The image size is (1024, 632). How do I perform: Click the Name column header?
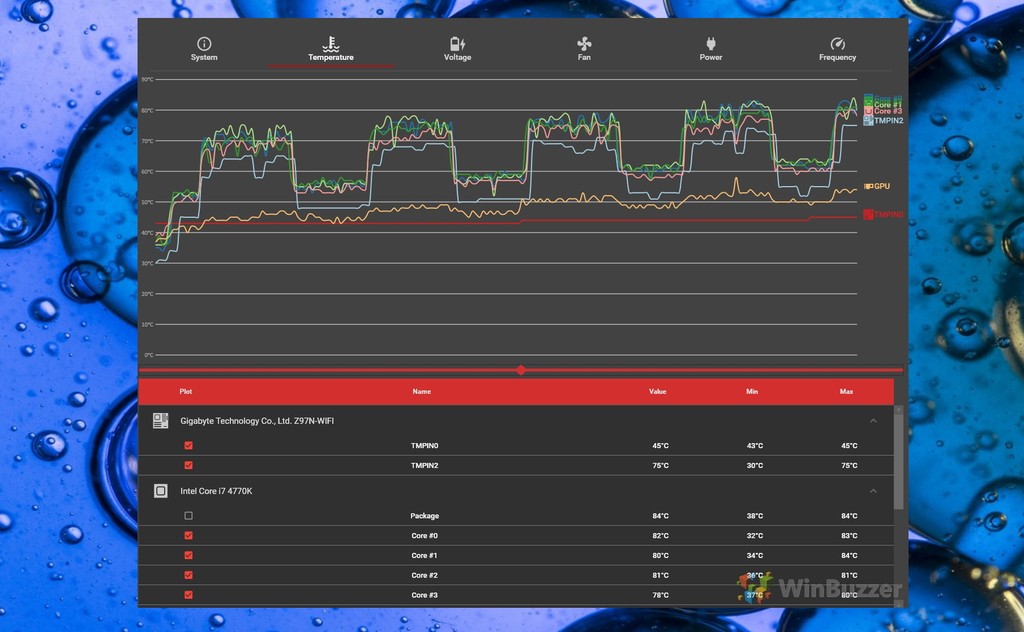[421, 391]
